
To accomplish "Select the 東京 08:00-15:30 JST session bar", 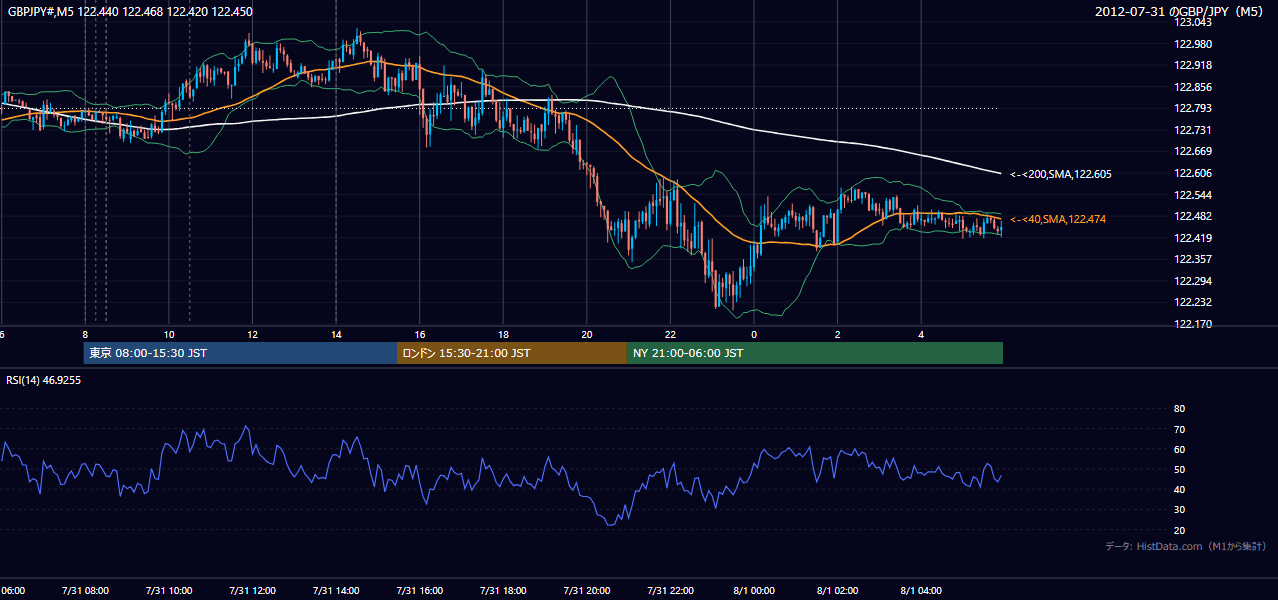I will [x=240, y=353].
